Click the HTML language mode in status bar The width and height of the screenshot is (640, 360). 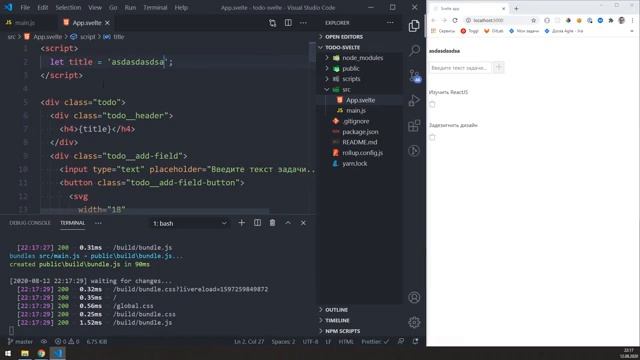(x=346, y=342)
